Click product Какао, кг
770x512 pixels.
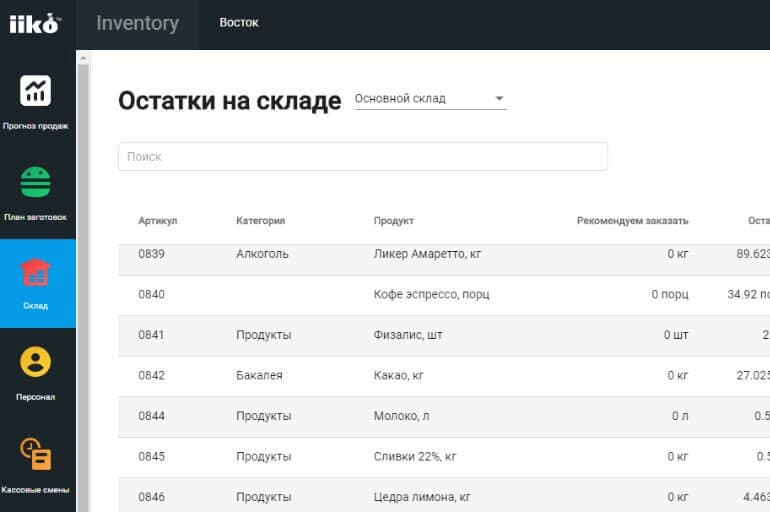tap(398, 375)
